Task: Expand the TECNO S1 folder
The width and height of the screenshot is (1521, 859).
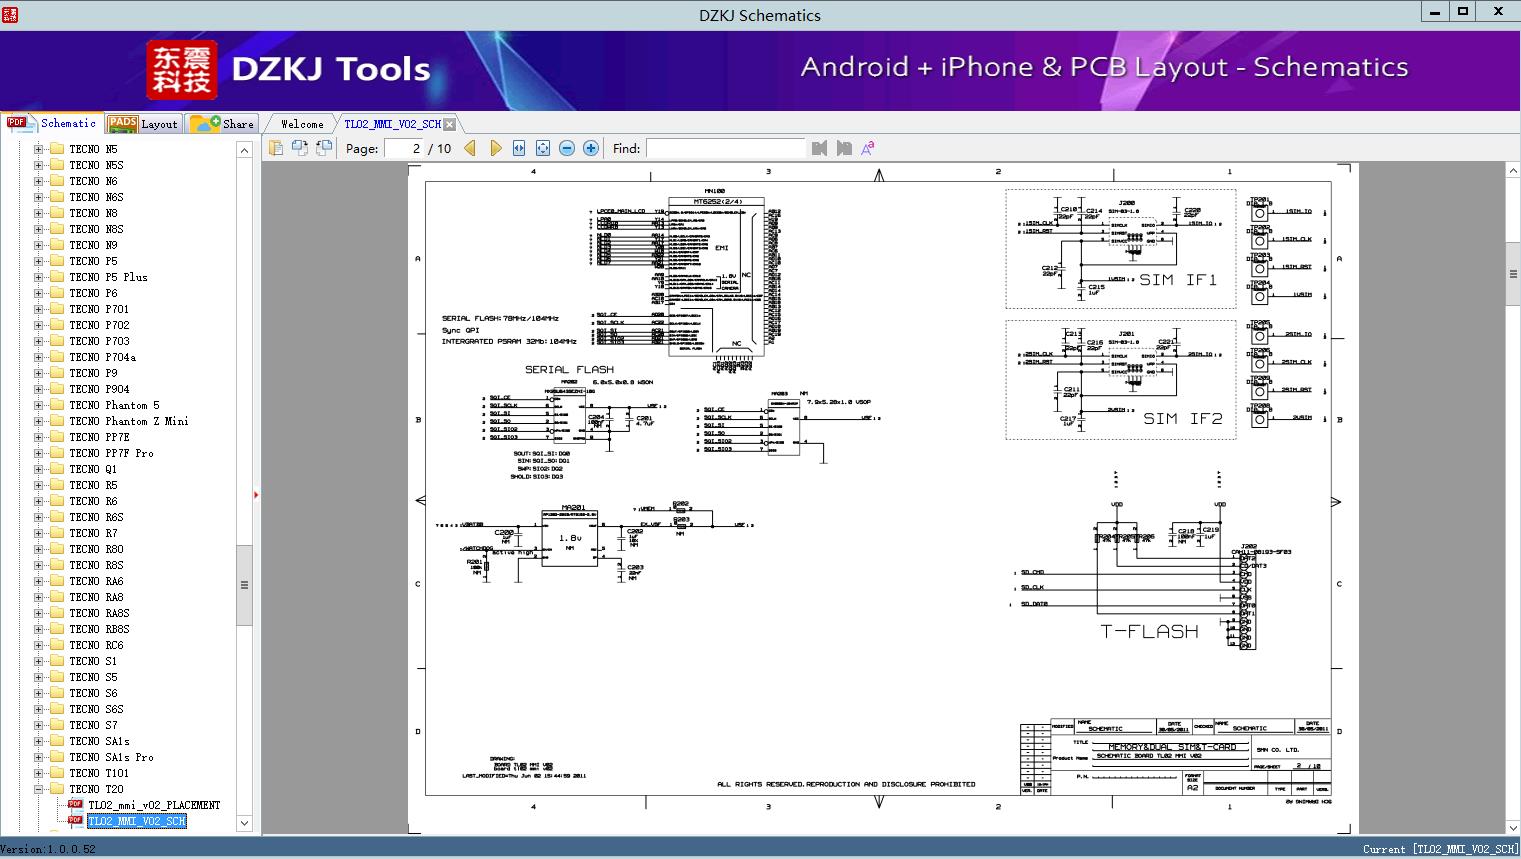Action: pyautogui.click(x=38, y=661)
